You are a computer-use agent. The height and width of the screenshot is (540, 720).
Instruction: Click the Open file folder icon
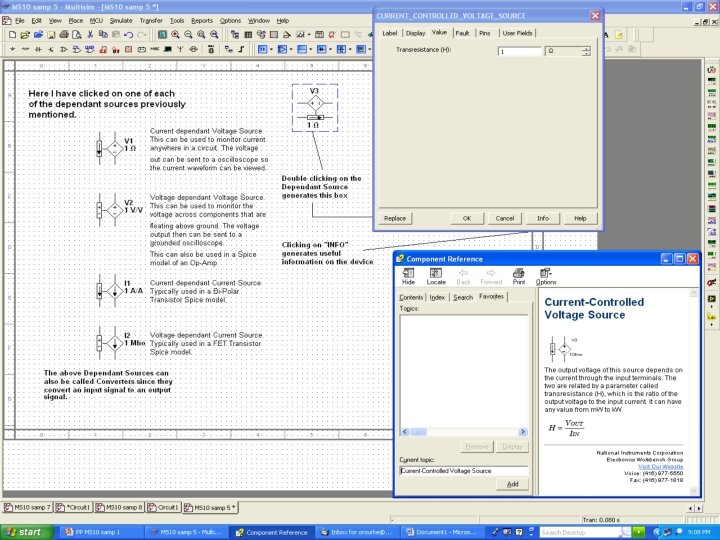pos(25,34)
